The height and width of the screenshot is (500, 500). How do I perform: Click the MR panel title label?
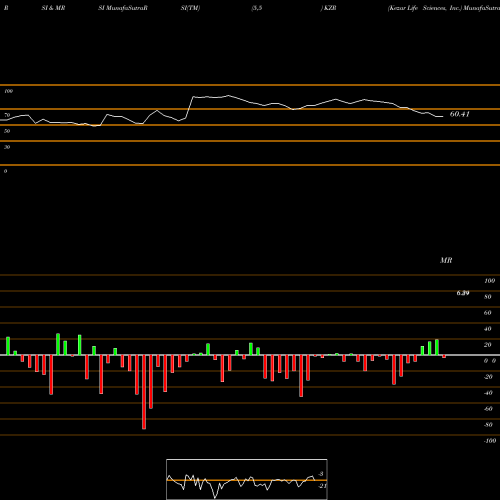point(446,260)
